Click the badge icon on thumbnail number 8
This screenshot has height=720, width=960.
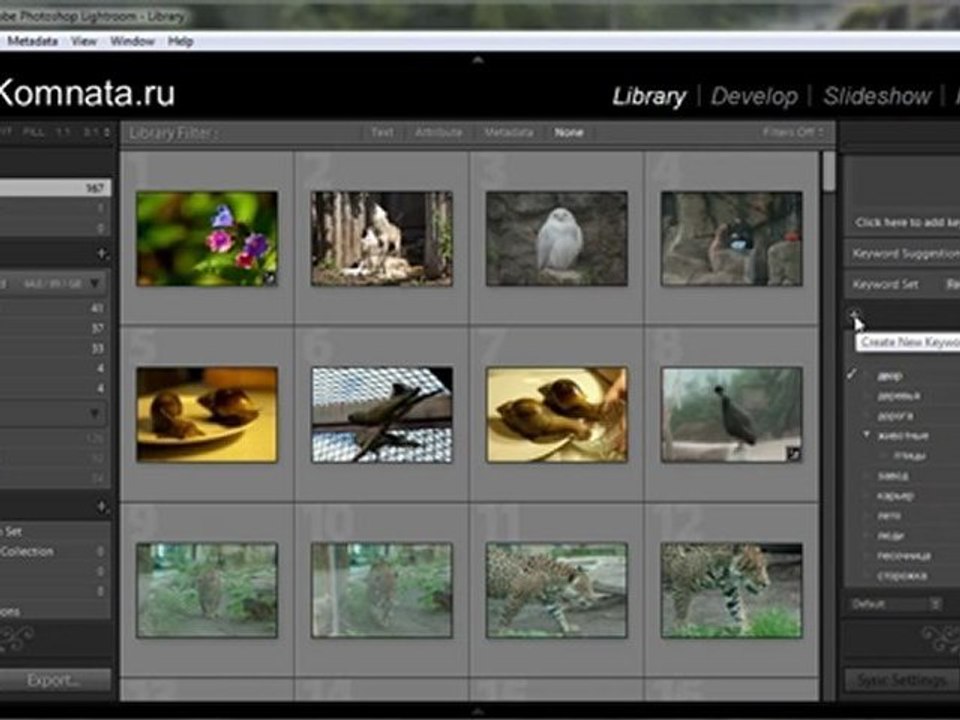793,454
